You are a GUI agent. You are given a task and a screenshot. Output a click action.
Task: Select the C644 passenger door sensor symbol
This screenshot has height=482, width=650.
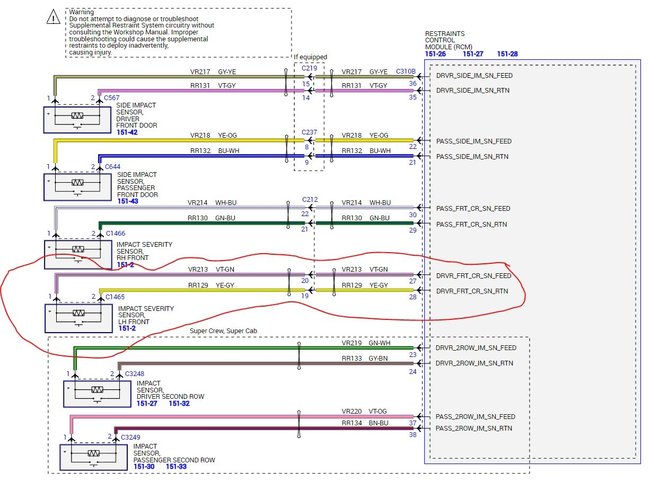click(x=78, y=187)
